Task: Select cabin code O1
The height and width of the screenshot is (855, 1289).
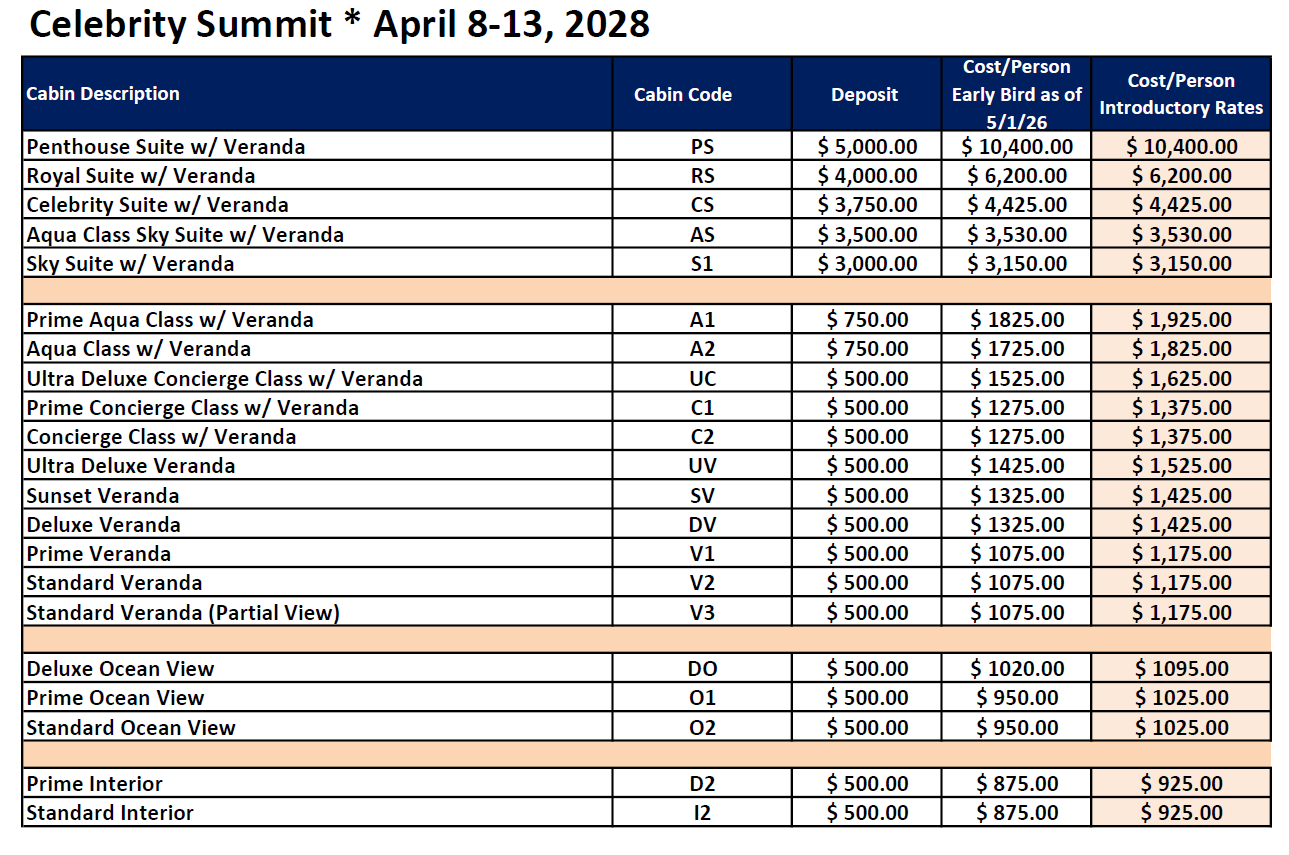Action: click(x=702, y=698)
